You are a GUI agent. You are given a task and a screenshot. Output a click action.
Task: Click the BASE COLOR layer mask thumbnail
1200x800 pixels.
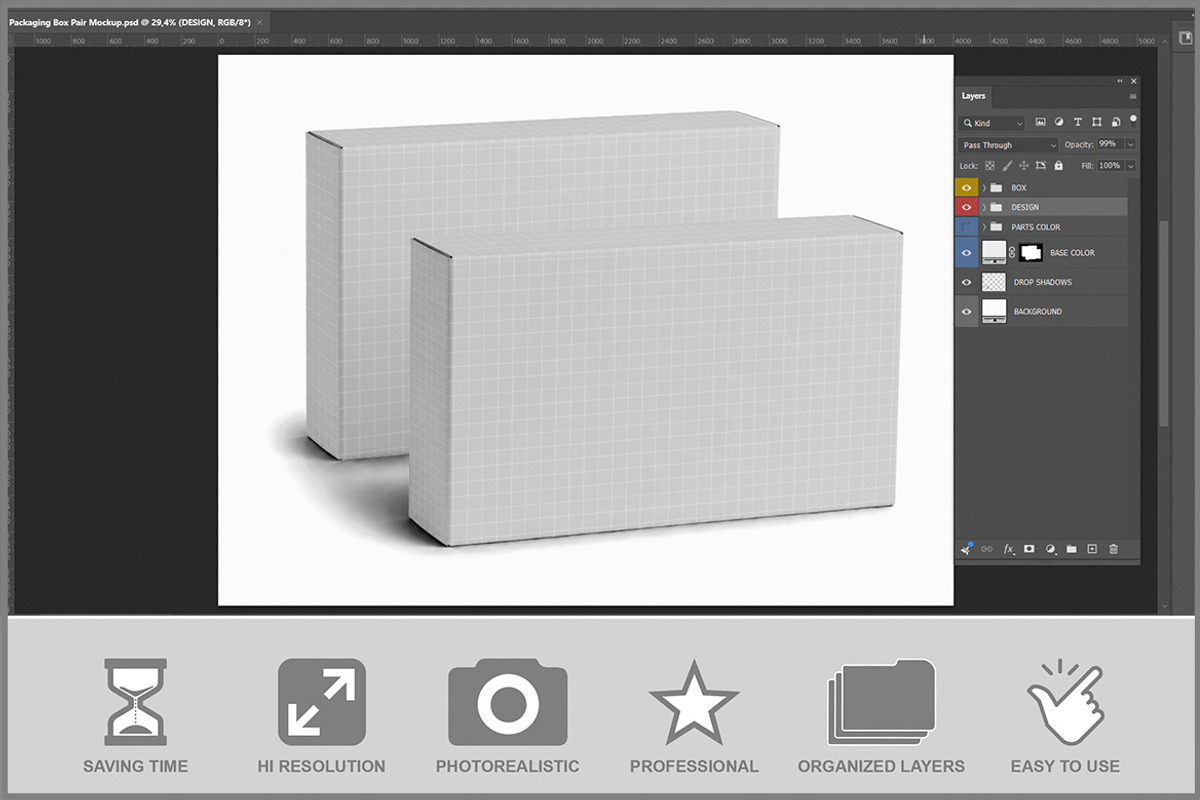[1031, 253]
